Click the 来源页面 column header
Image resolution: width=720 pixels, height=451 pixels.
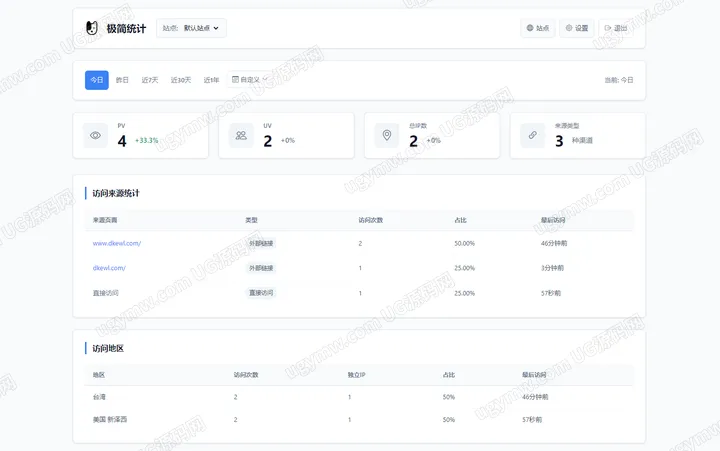click(x=105, y=220)
